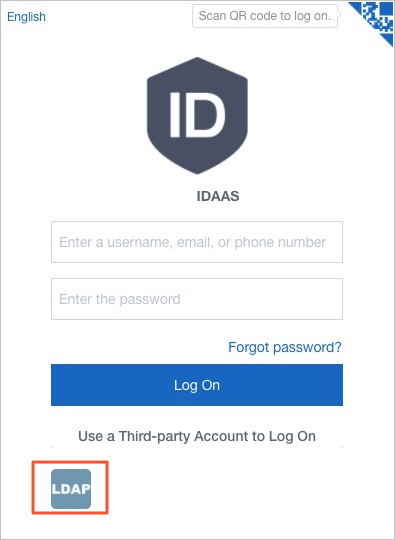This screenshot has width=395, height=540.
Task: Click the blue Log On button
Action: point(197,385)
